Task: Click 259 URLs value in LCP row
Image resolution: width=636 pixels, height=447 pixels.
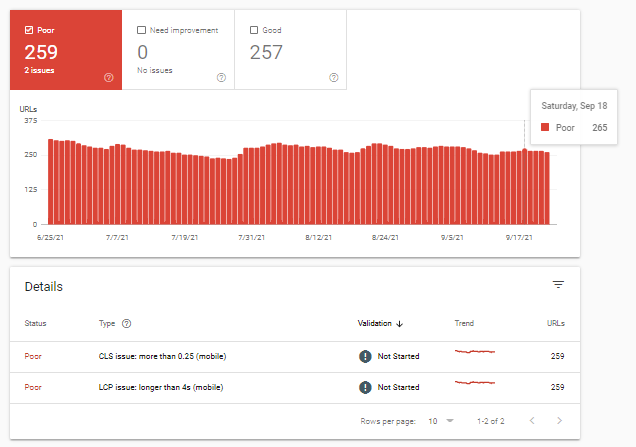Action: [557, 387]
